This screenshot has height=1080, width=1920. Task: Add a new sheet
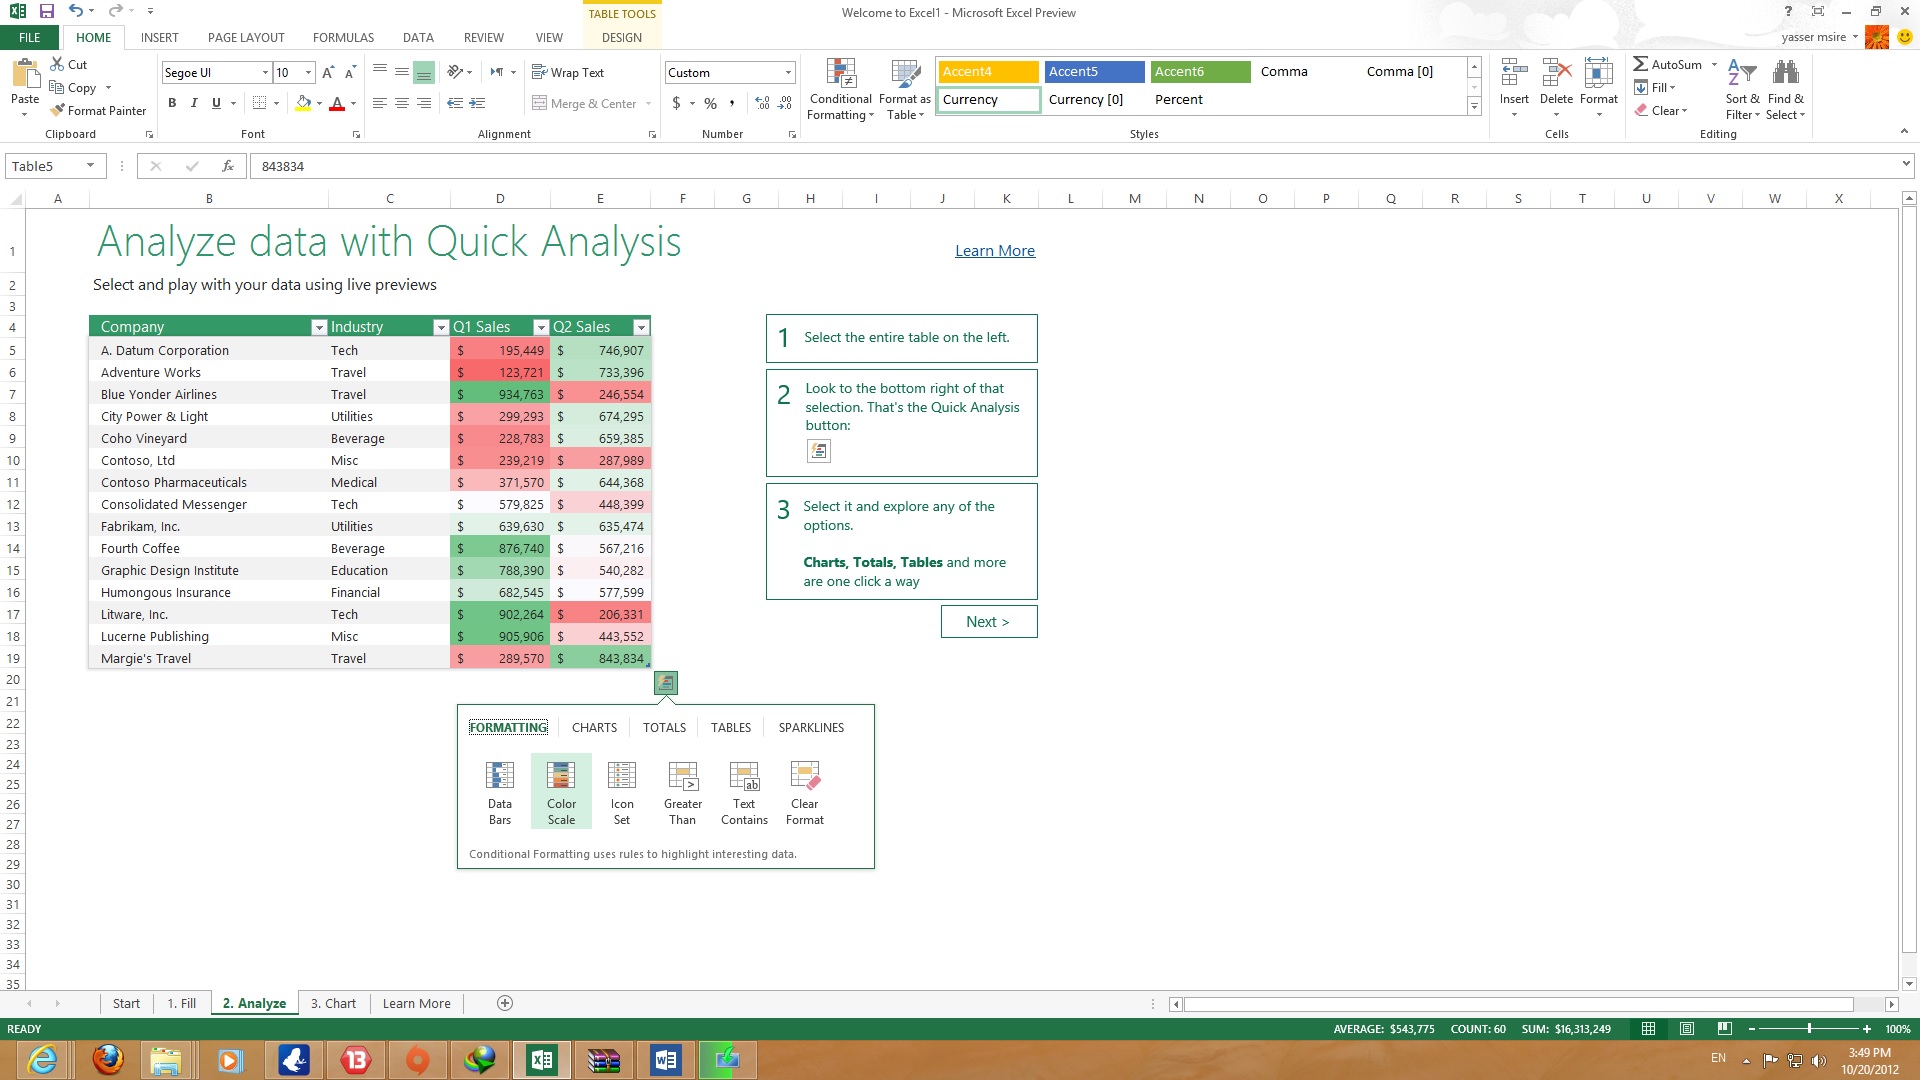pos(505,1003)
